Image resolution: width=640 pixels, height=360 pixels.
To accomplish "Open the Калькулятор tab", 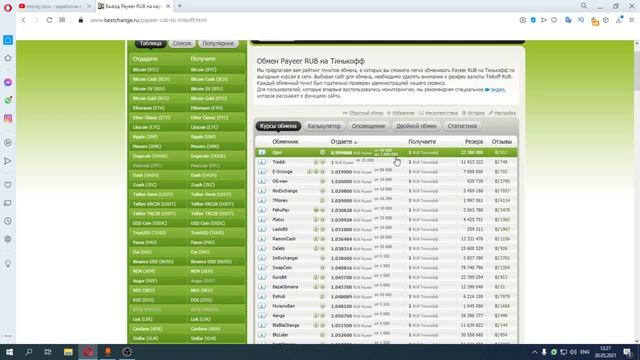I will pyautogui.click(x=324, y=126).
